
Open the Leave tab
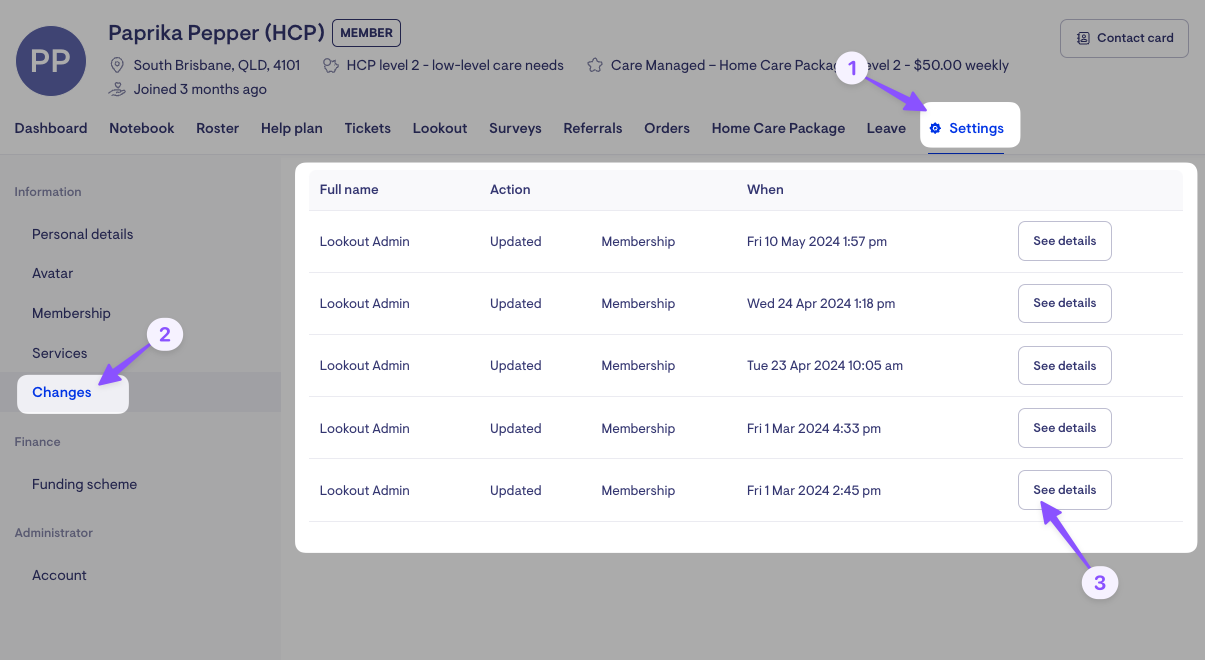coord(886,128)
